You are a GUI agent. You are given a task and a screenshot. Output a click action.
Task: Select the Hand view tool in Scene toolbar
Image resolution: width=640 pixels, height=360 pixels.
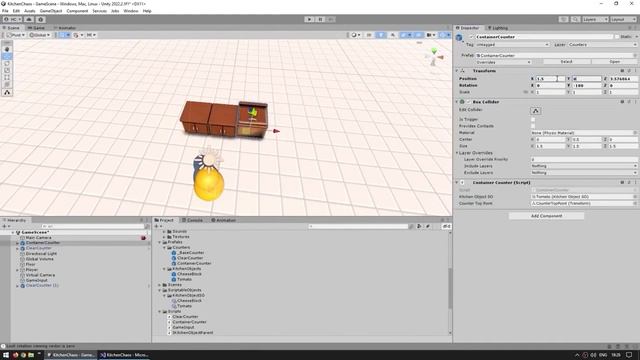coord(7,49)
